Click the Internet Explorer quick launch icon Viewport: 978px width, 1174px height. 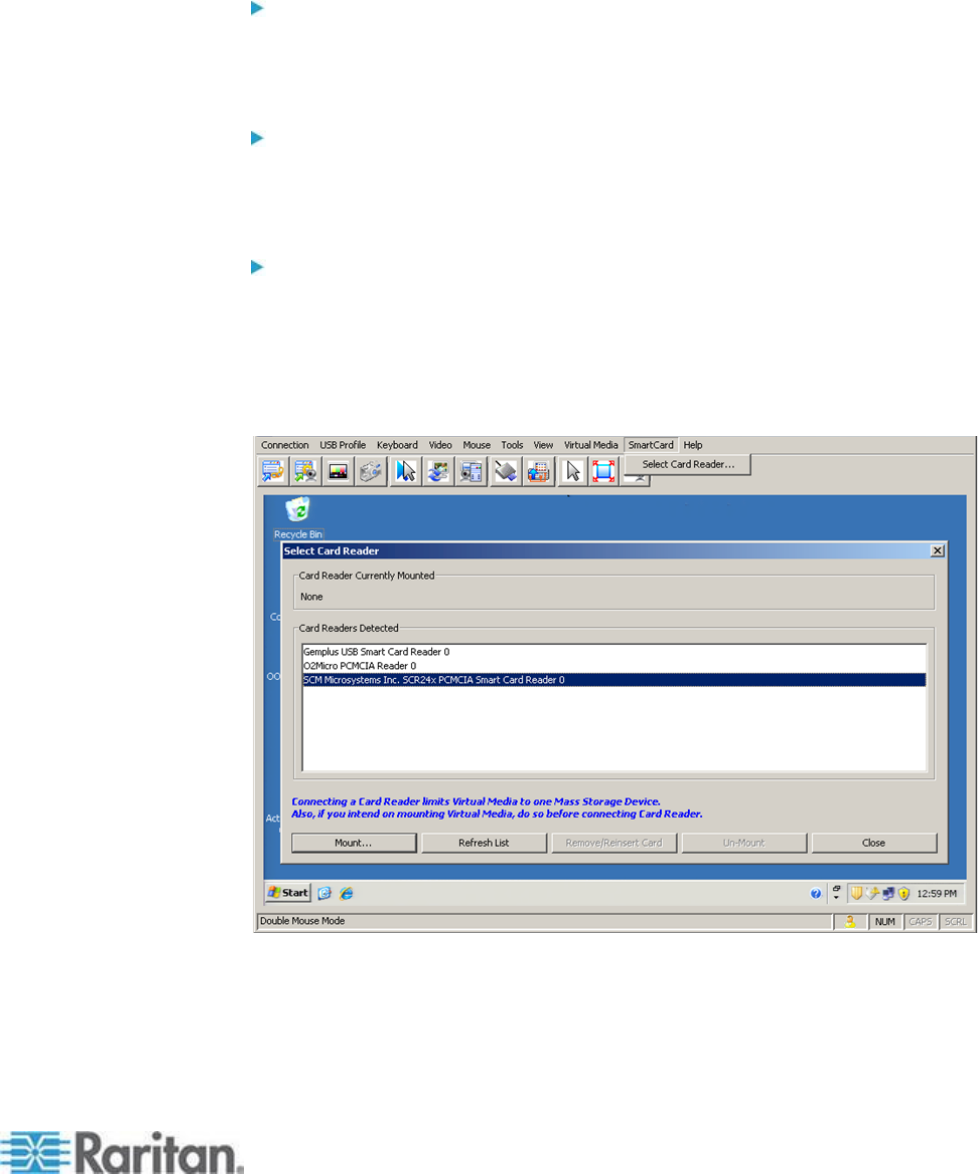(x=346, y=893)
